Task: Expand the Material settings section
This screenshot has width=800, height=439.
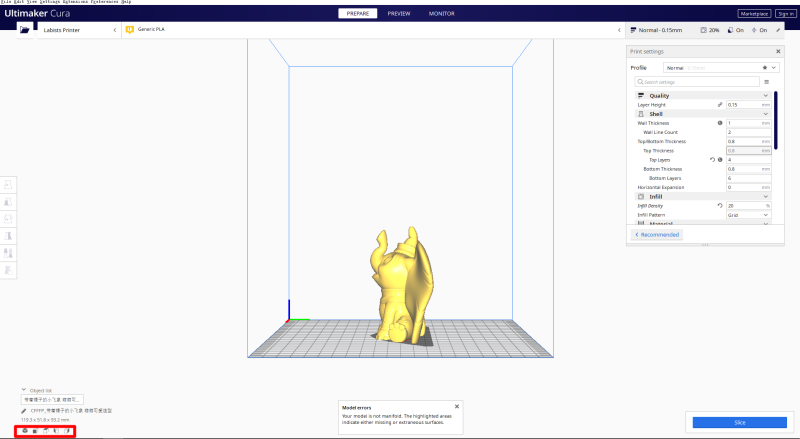Action: pos(765,224)
